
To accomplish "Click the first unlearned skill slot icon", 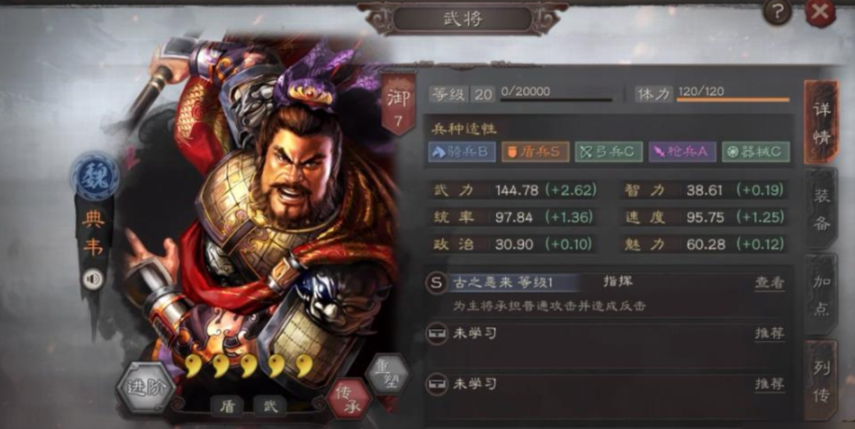I will 436,333.
